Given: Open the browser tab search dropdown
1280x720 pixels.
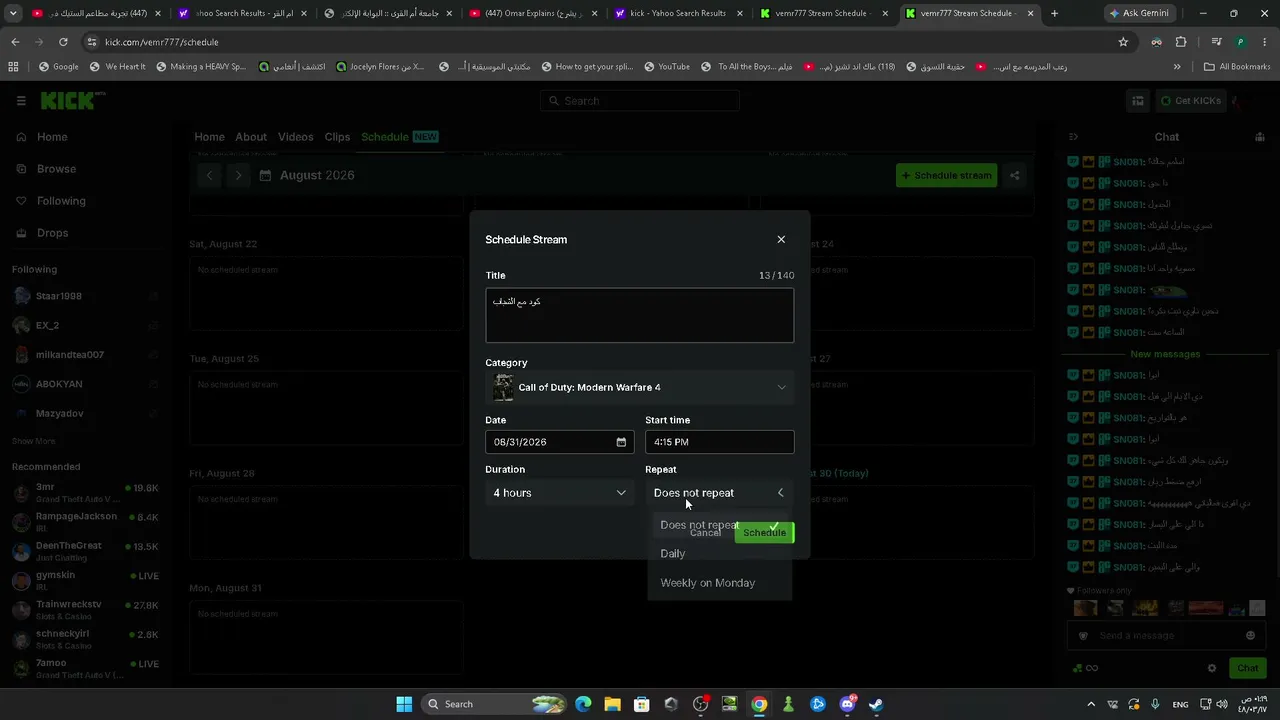Looking at the screenshot, I should [13, 14].
